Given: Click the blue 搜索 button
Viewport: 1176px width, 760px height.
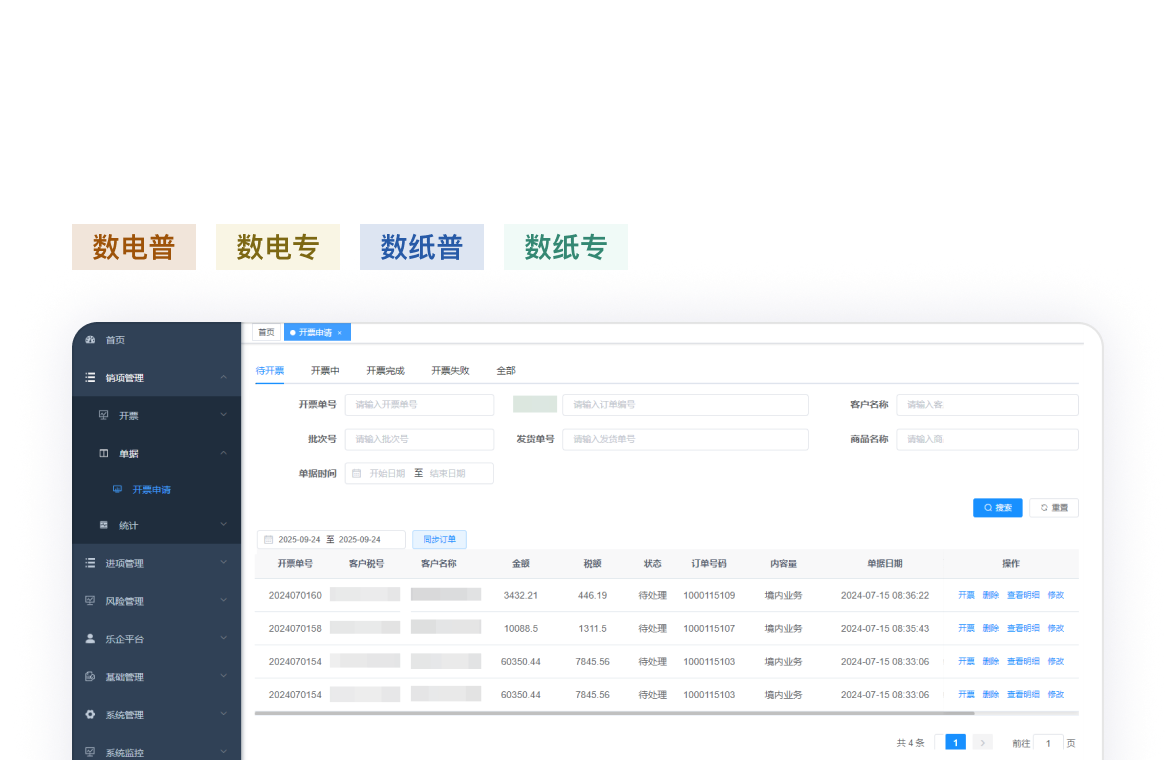Looking at the screenshot, I should click(x=998, y=508).
